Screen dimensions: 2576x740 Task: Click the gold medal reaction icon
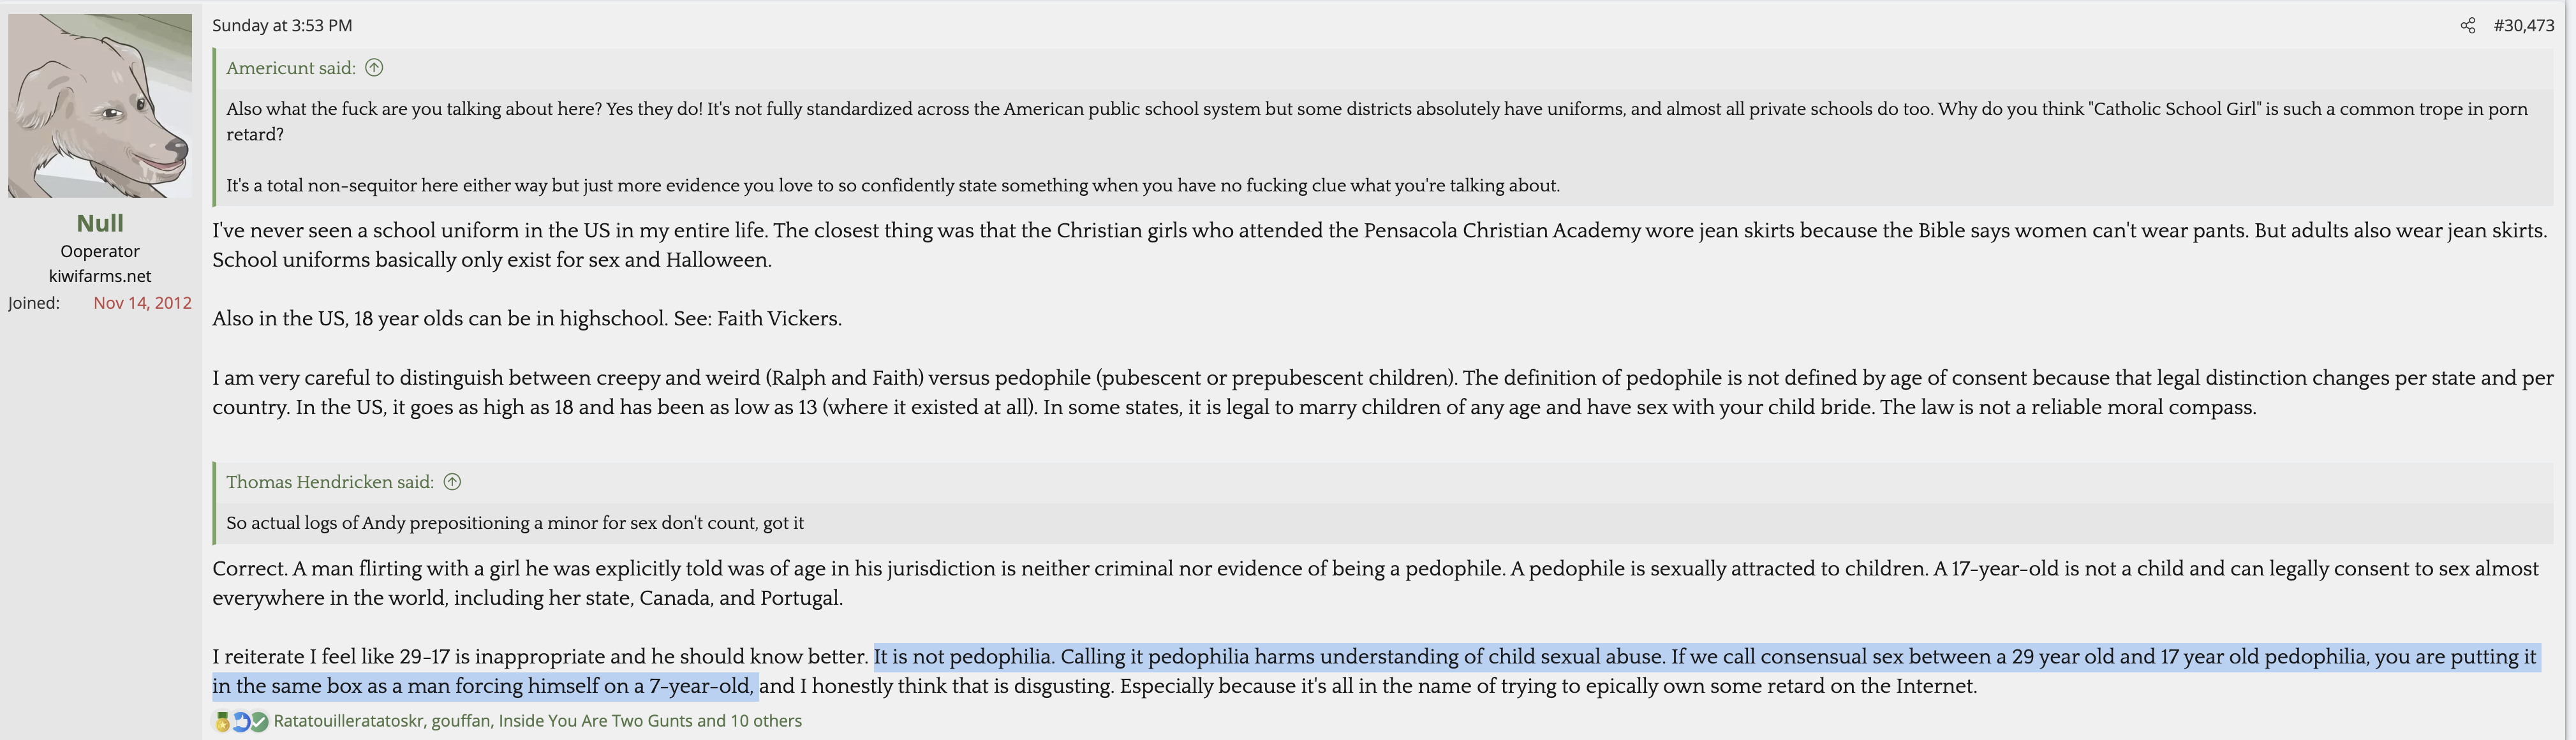coord(222,721)
